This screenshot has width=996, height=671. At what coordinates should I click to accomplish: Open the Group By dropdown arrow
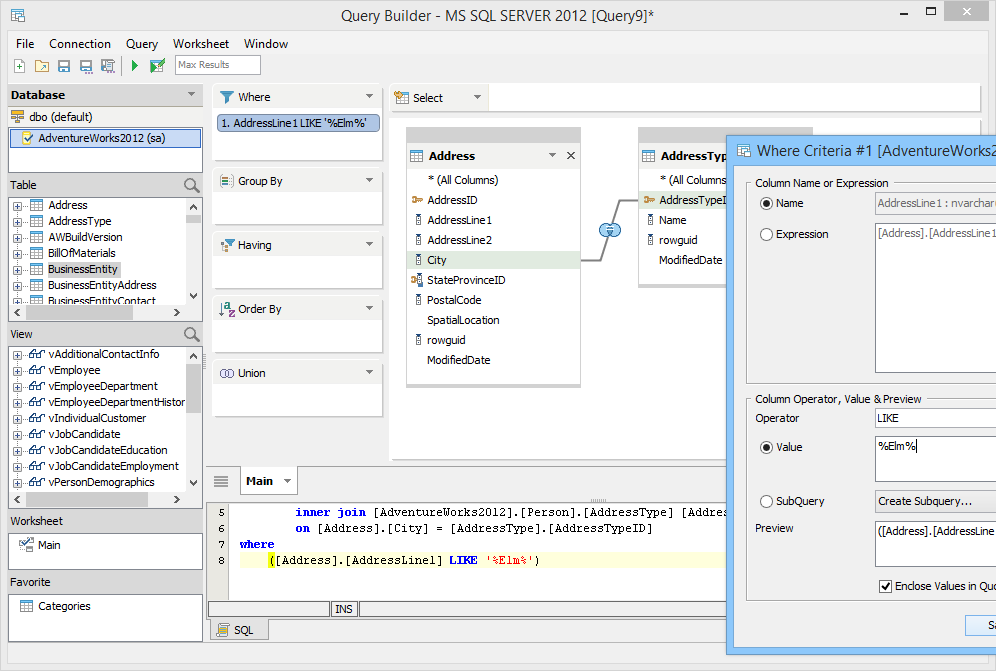tap(369, 180)
